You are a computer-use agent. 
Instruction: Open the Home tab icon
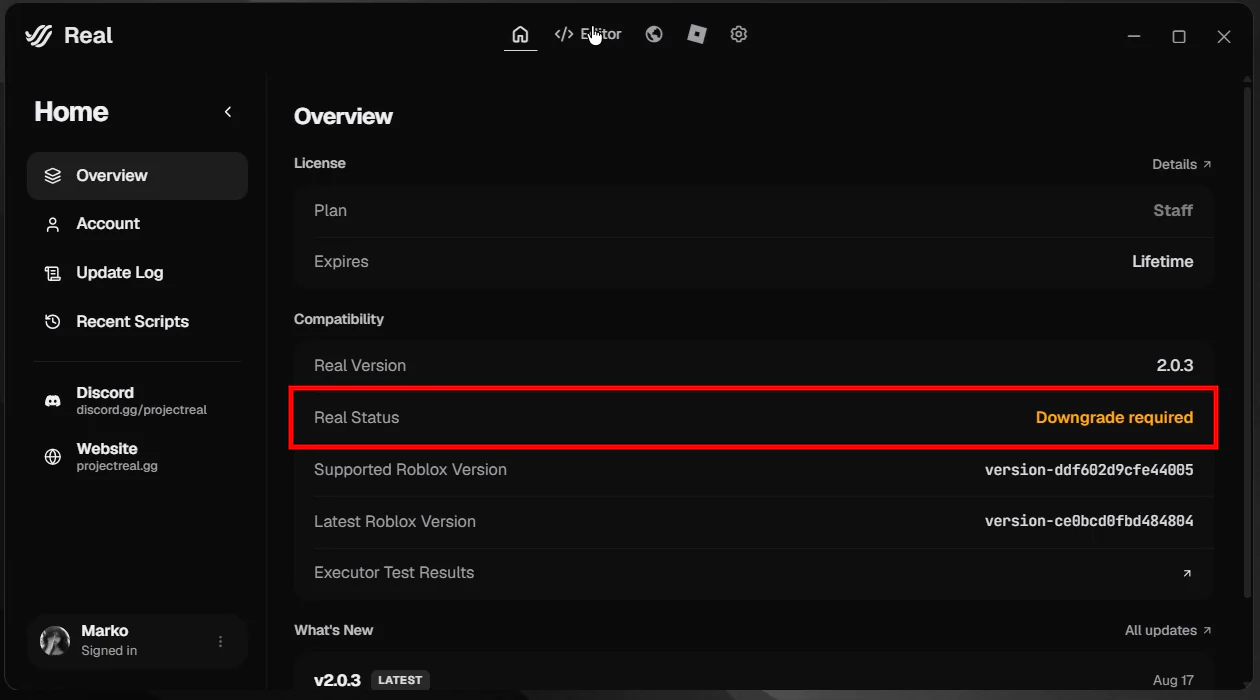(520, 34)
